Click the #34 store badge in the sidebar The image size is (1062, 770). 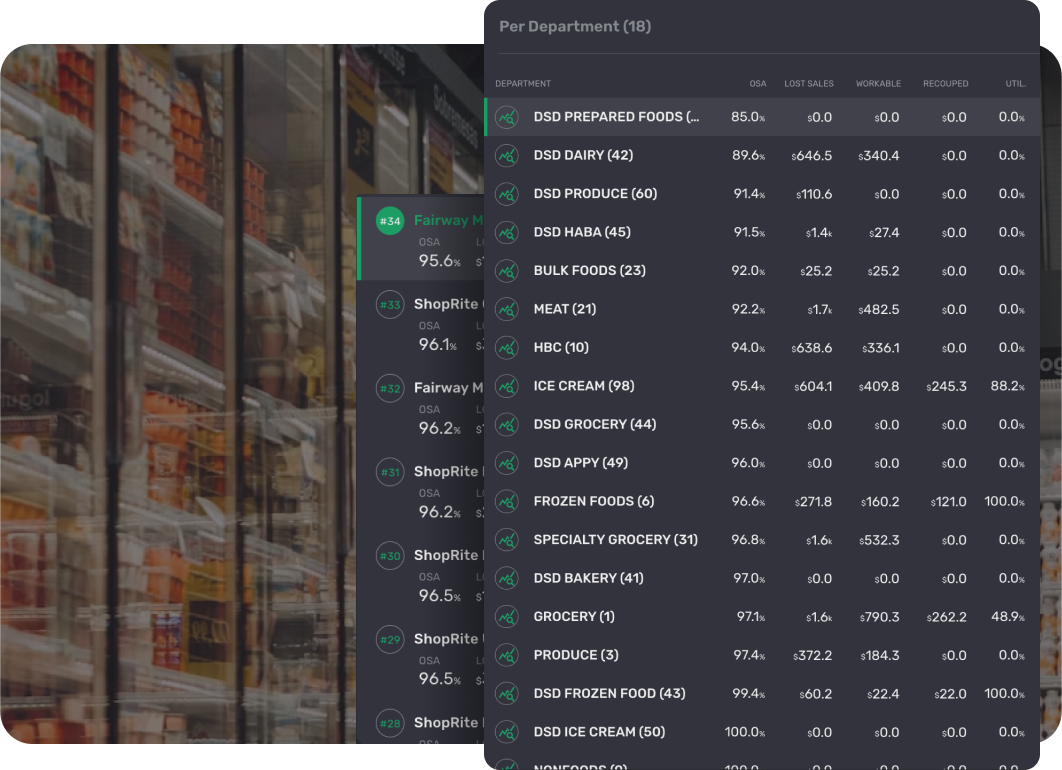389,220
